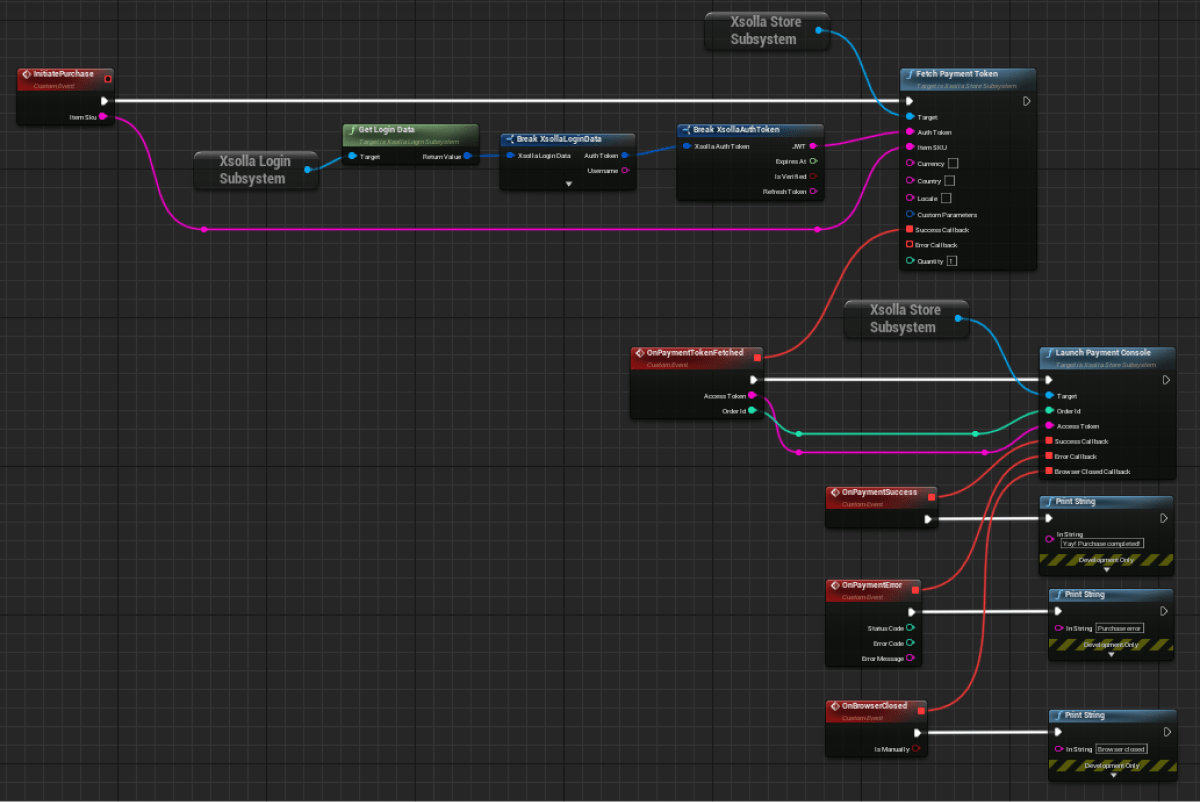Click the Fetch Payment Token exec output pin
1200x802 pixels.
pos(1027,101)
